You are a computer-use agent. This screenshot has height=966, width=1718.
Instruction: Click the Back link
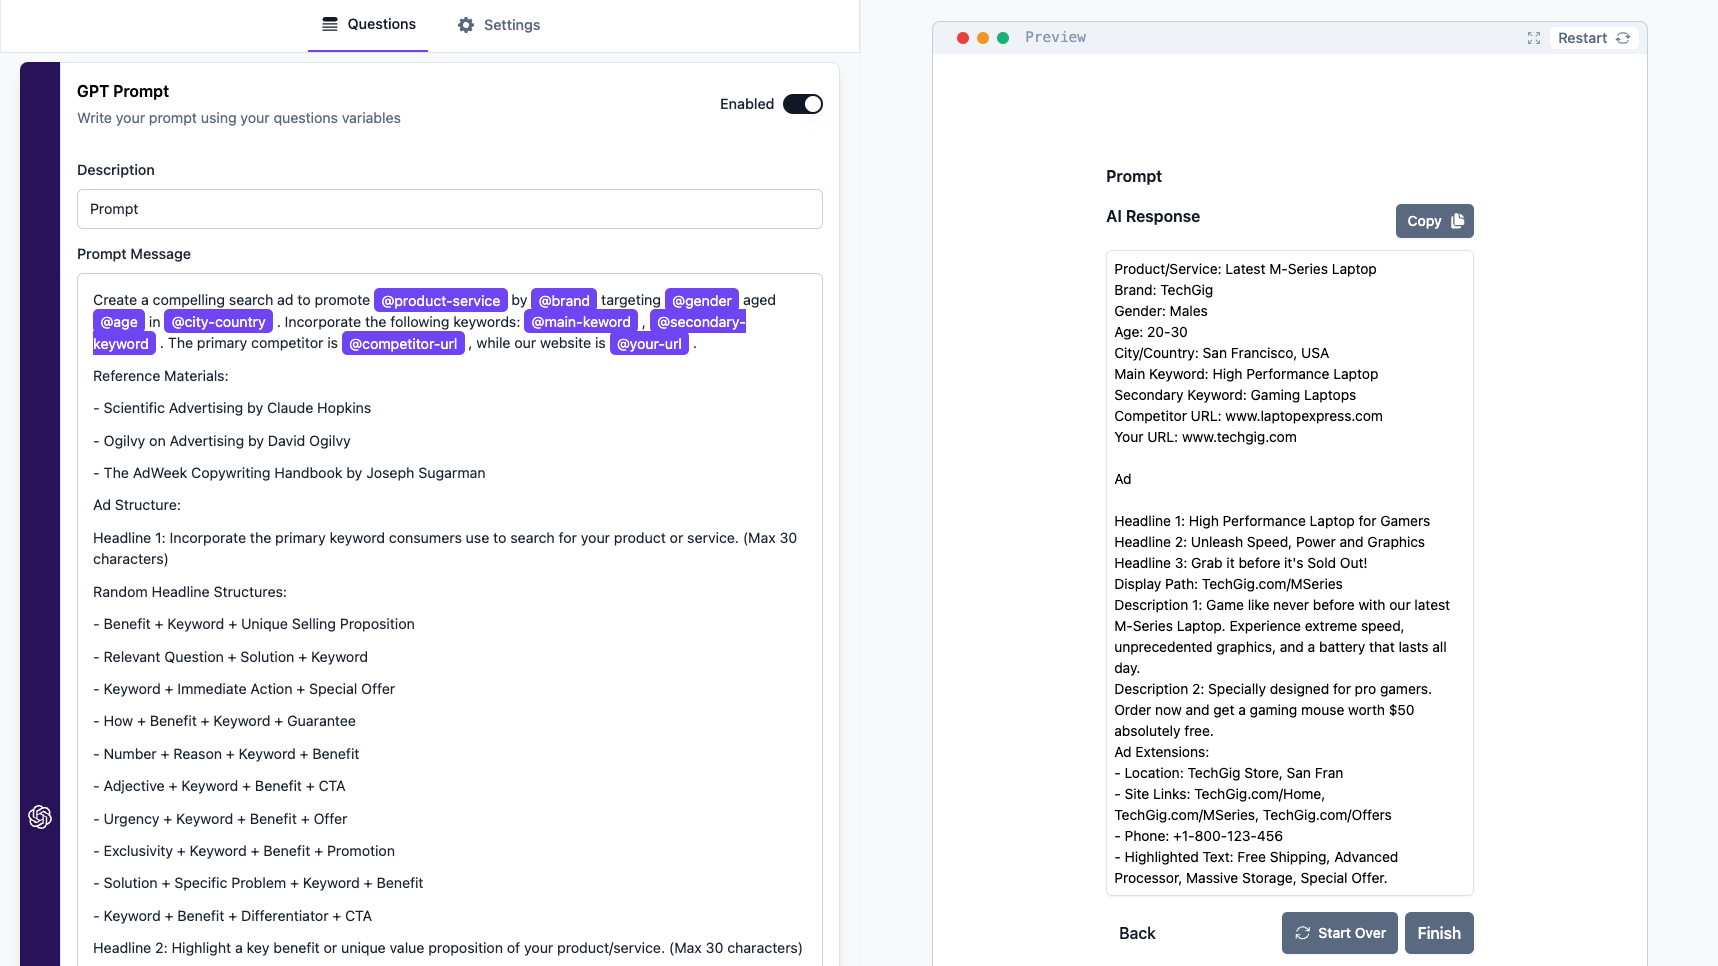(x=1137, y=933)
